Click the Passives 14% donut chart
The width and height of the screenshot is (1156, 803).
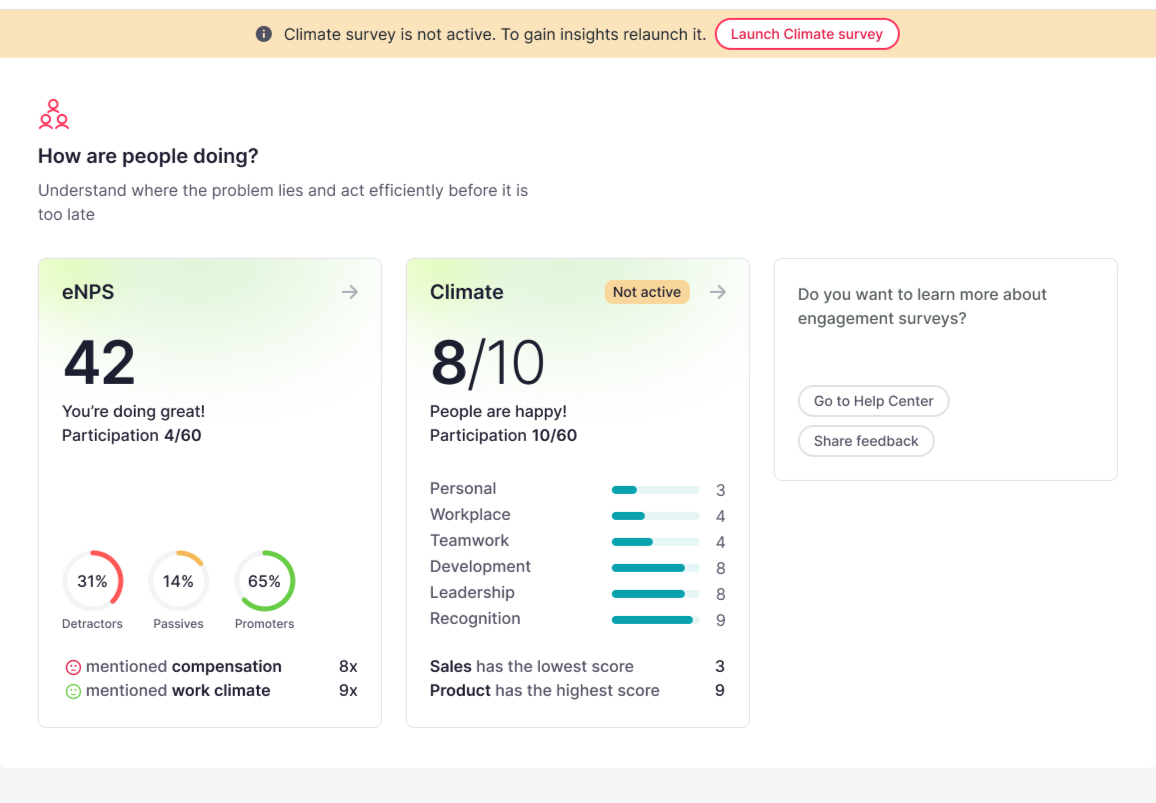pyautogui.click(x=178, y=580)
